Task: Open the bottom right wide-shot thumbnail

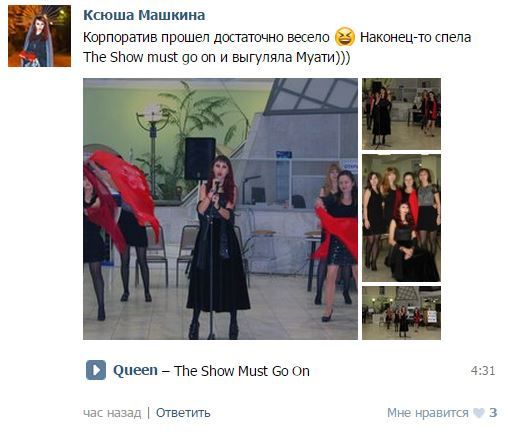Action: pyautogui.click(x=401, y=313)
